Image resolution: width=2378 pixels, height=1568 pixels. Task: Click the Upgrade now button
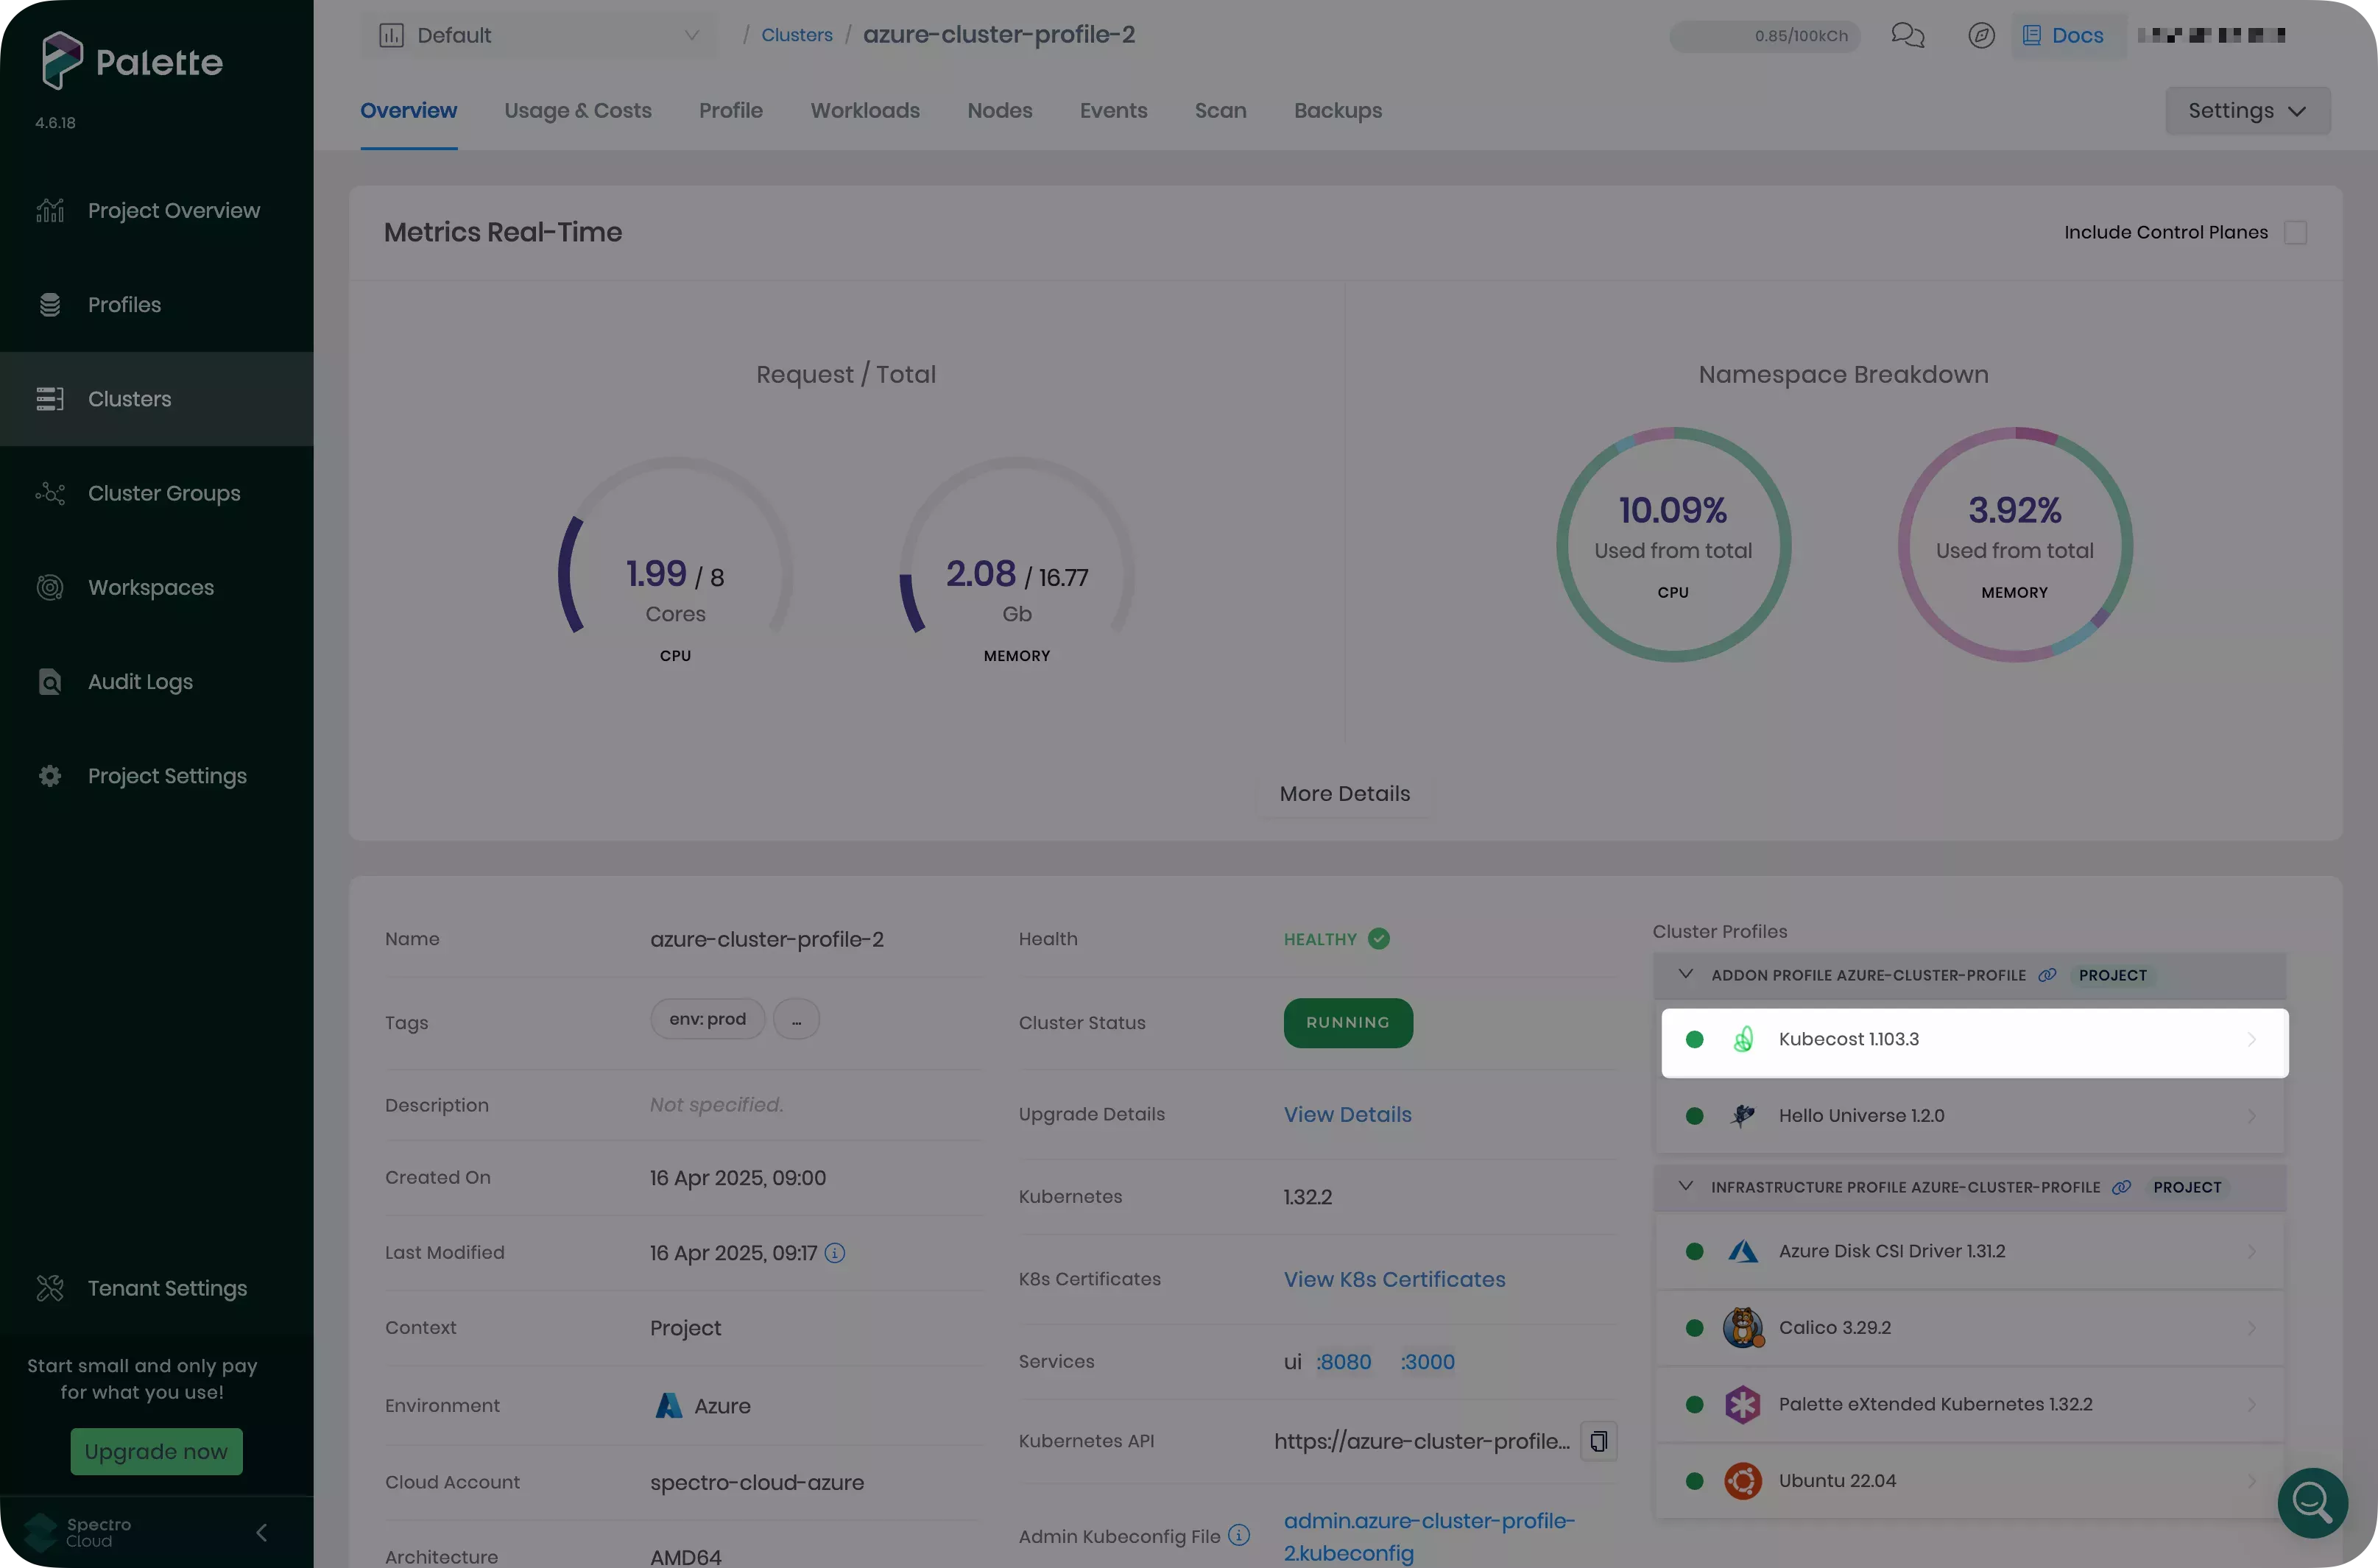pos(156,1451)
